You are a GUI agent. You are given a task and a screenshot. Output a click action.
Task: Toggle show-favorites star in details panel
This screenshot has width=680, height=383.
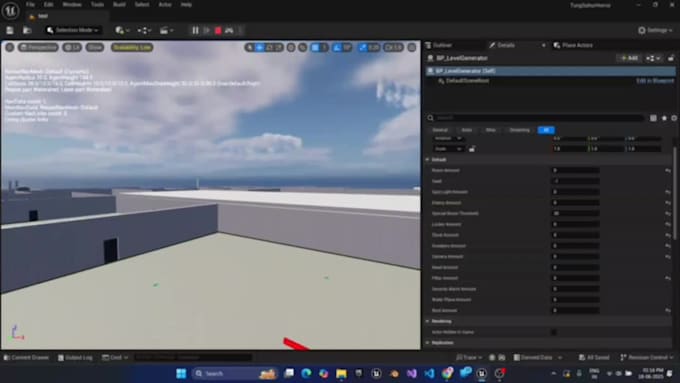click(x=664, y=118)
